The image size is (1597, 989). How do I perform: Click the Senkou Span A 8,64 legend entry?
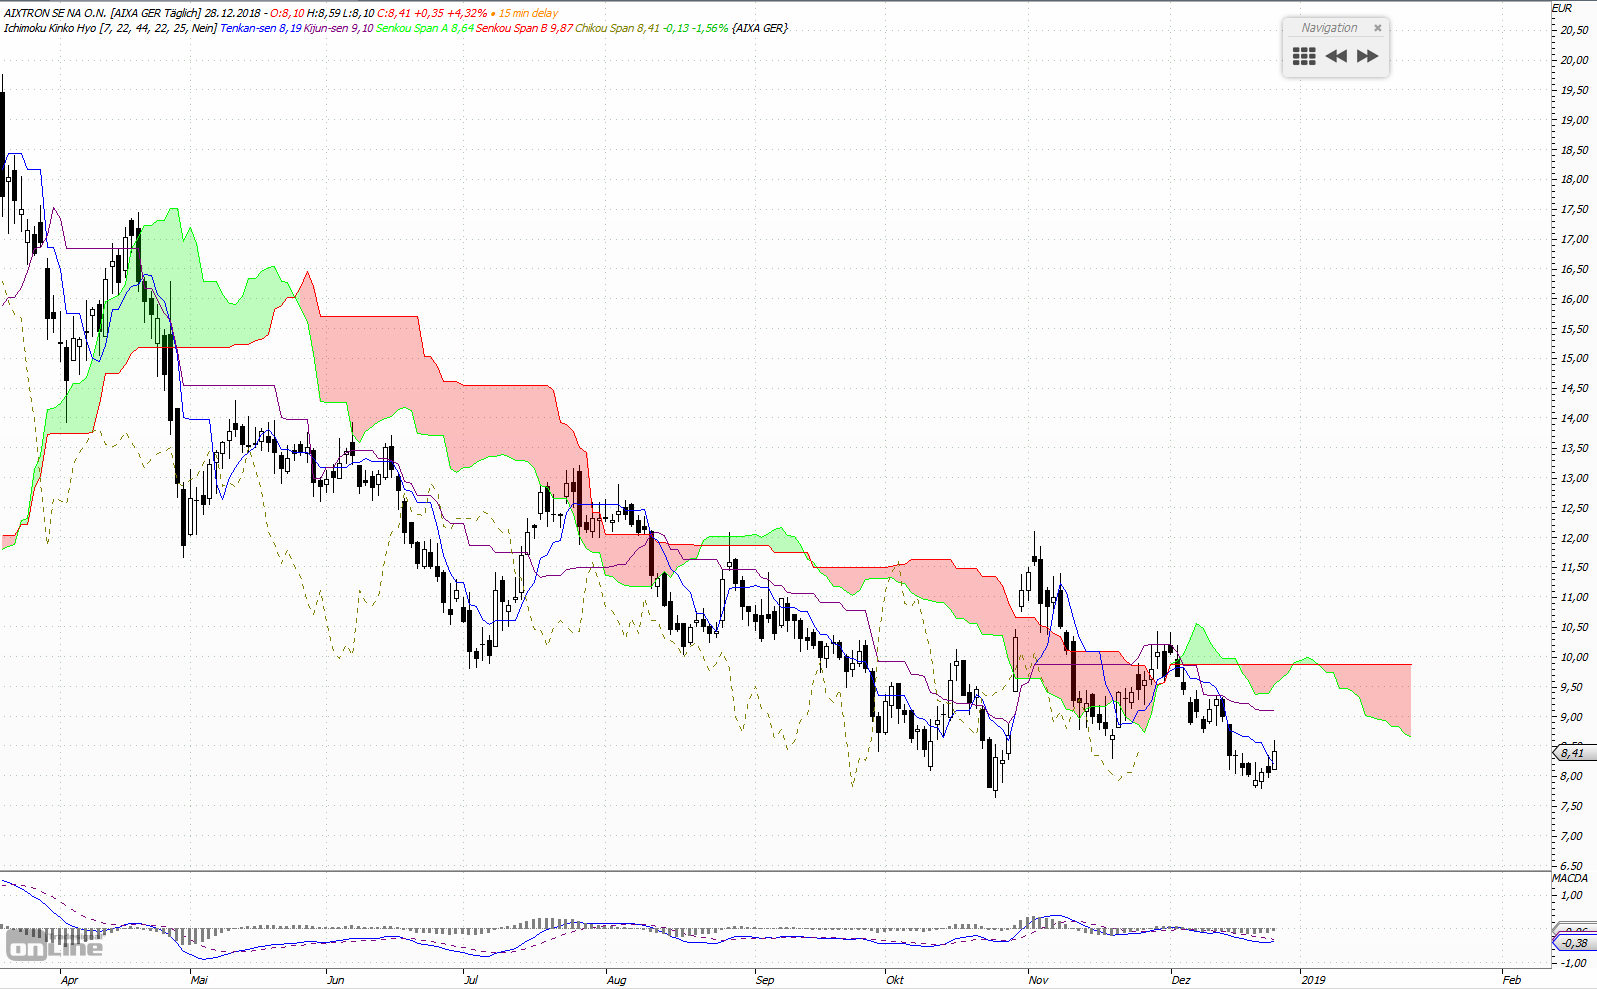point(425,28)
